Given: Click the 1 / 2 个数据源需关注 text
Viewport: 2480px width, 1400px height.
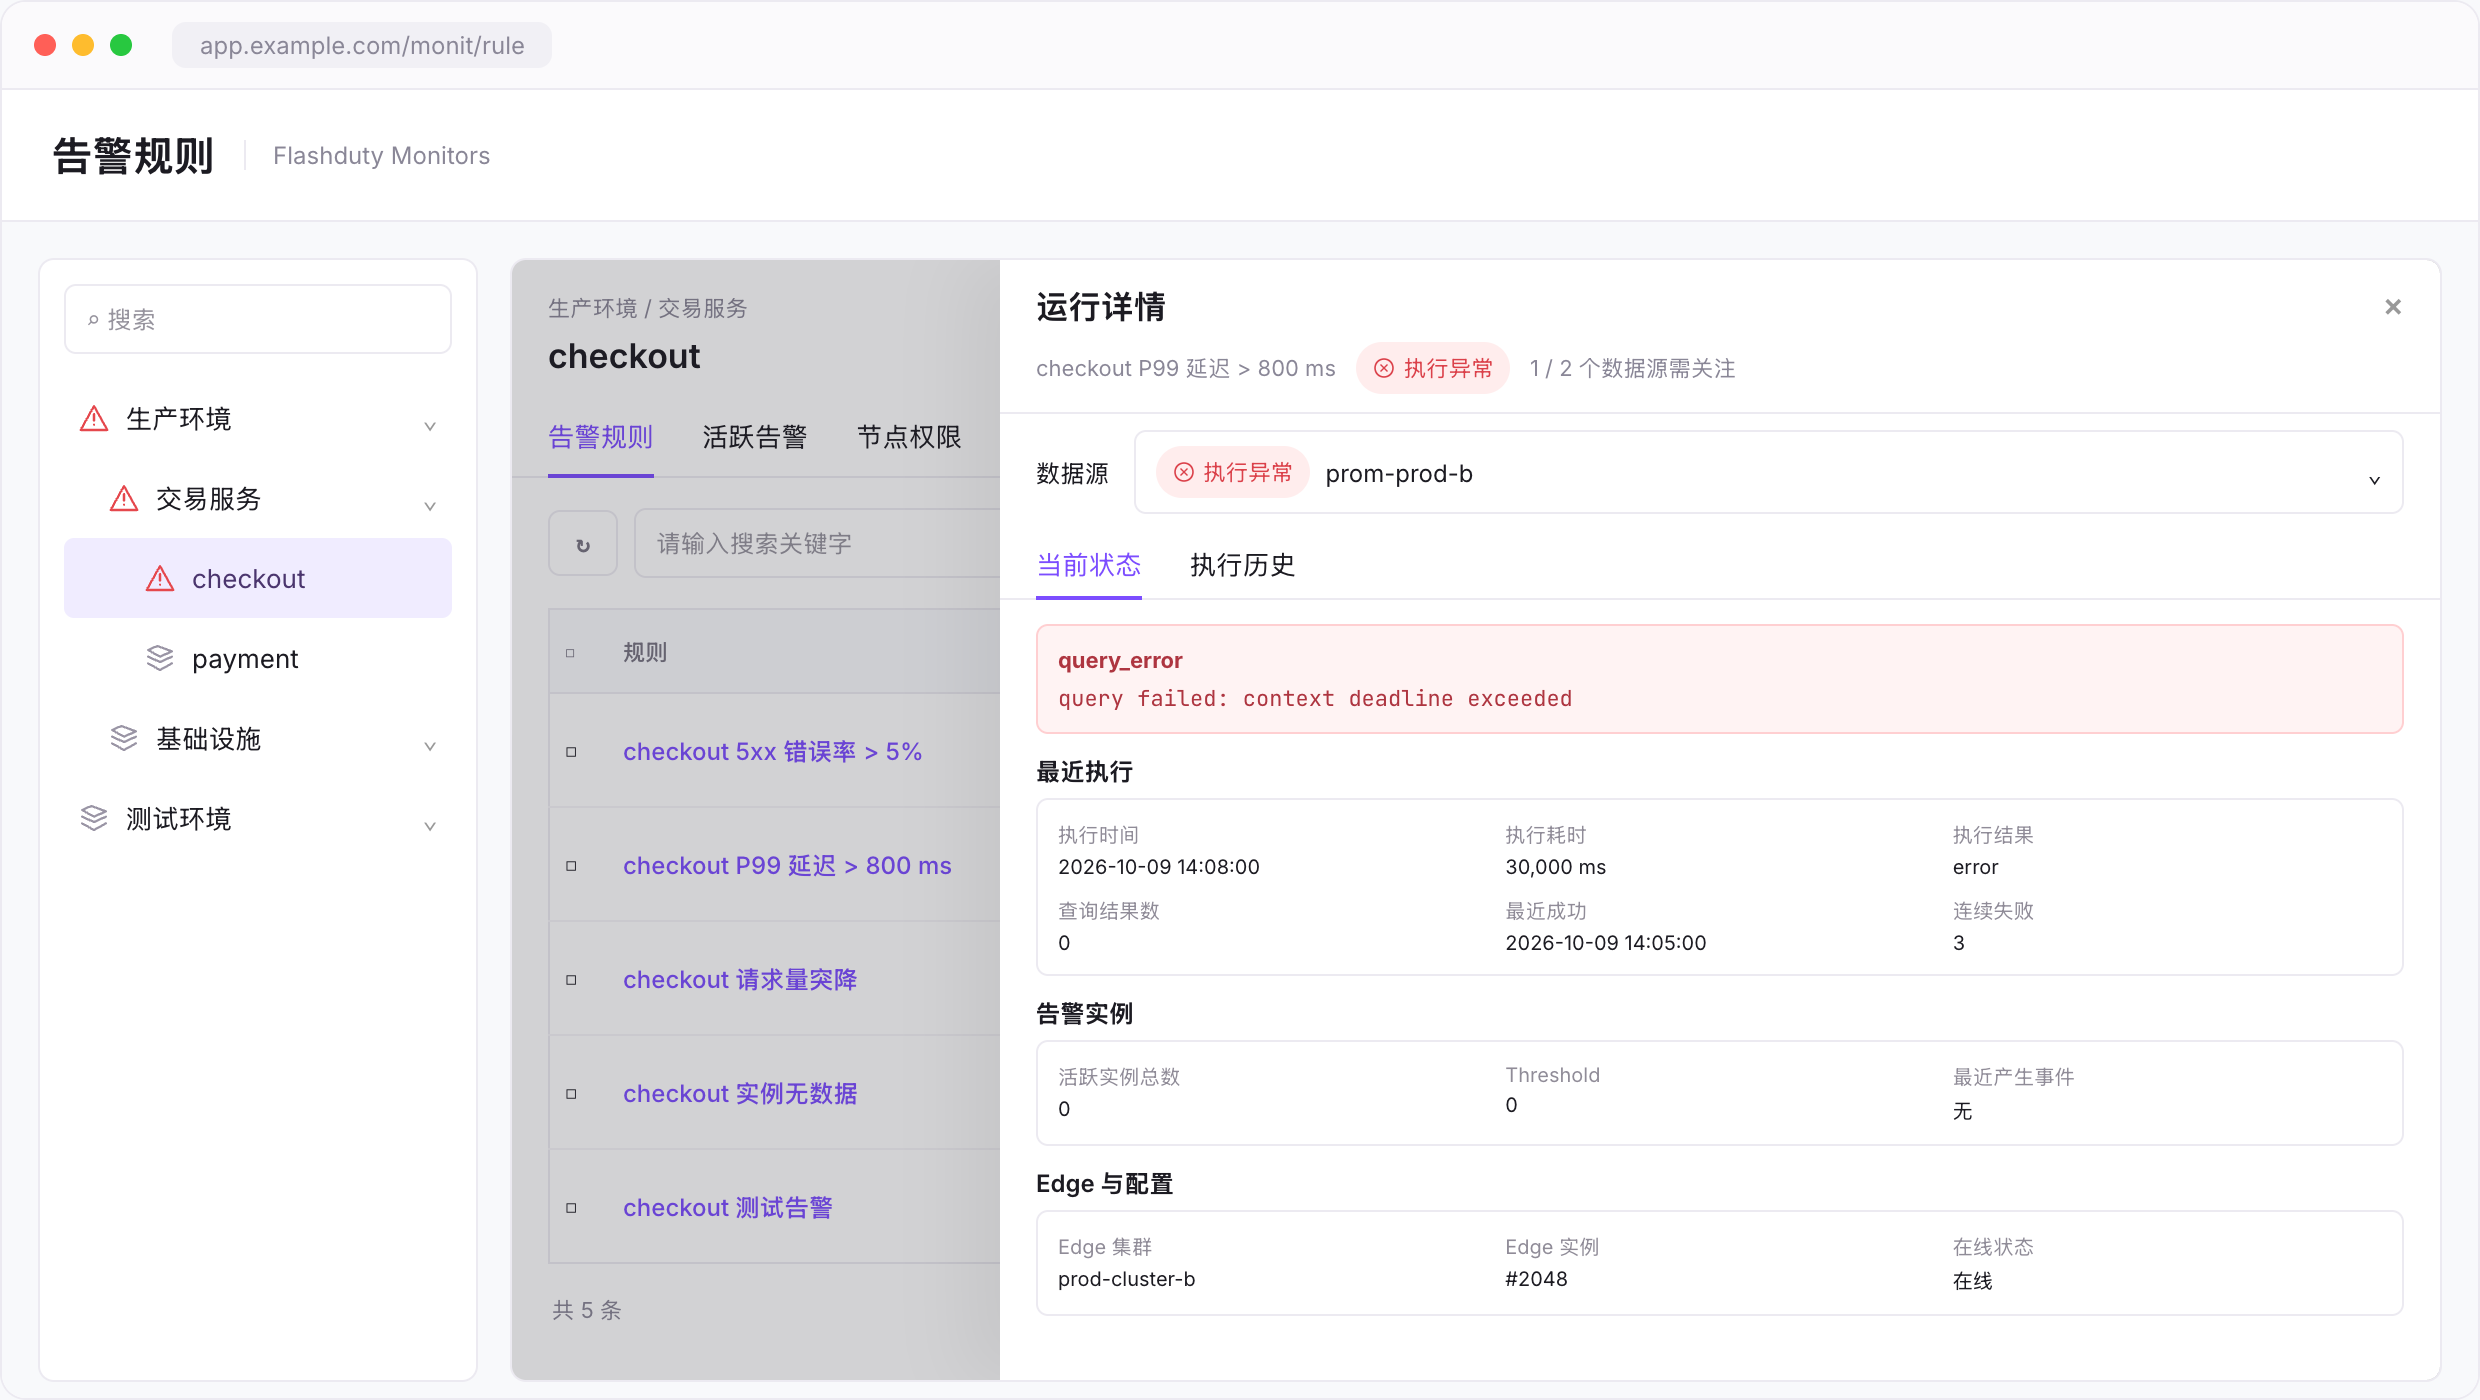Looking at the screenshot, I should (1632, 369).
